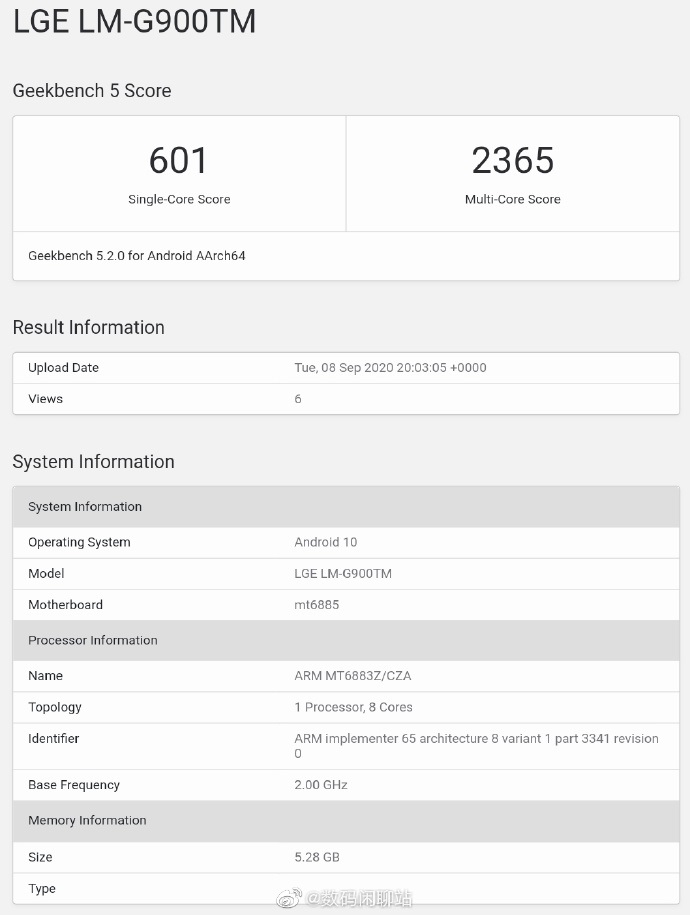Screen dimensions: 690x915
Task: Select the 601 single-core score value
Action: [179, 160]
